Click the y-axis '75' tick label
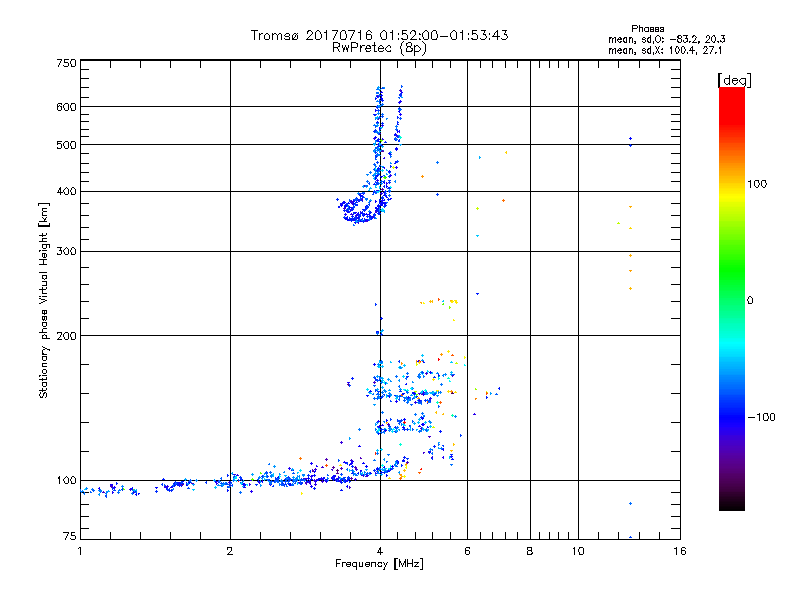 point(70,536)
